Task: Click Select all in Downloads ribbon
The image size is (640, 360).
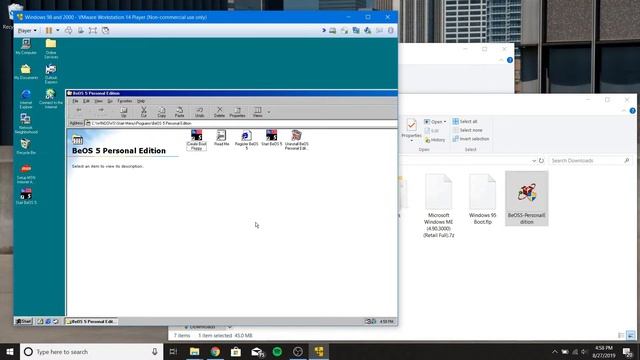Action: (x=465, y=122)
